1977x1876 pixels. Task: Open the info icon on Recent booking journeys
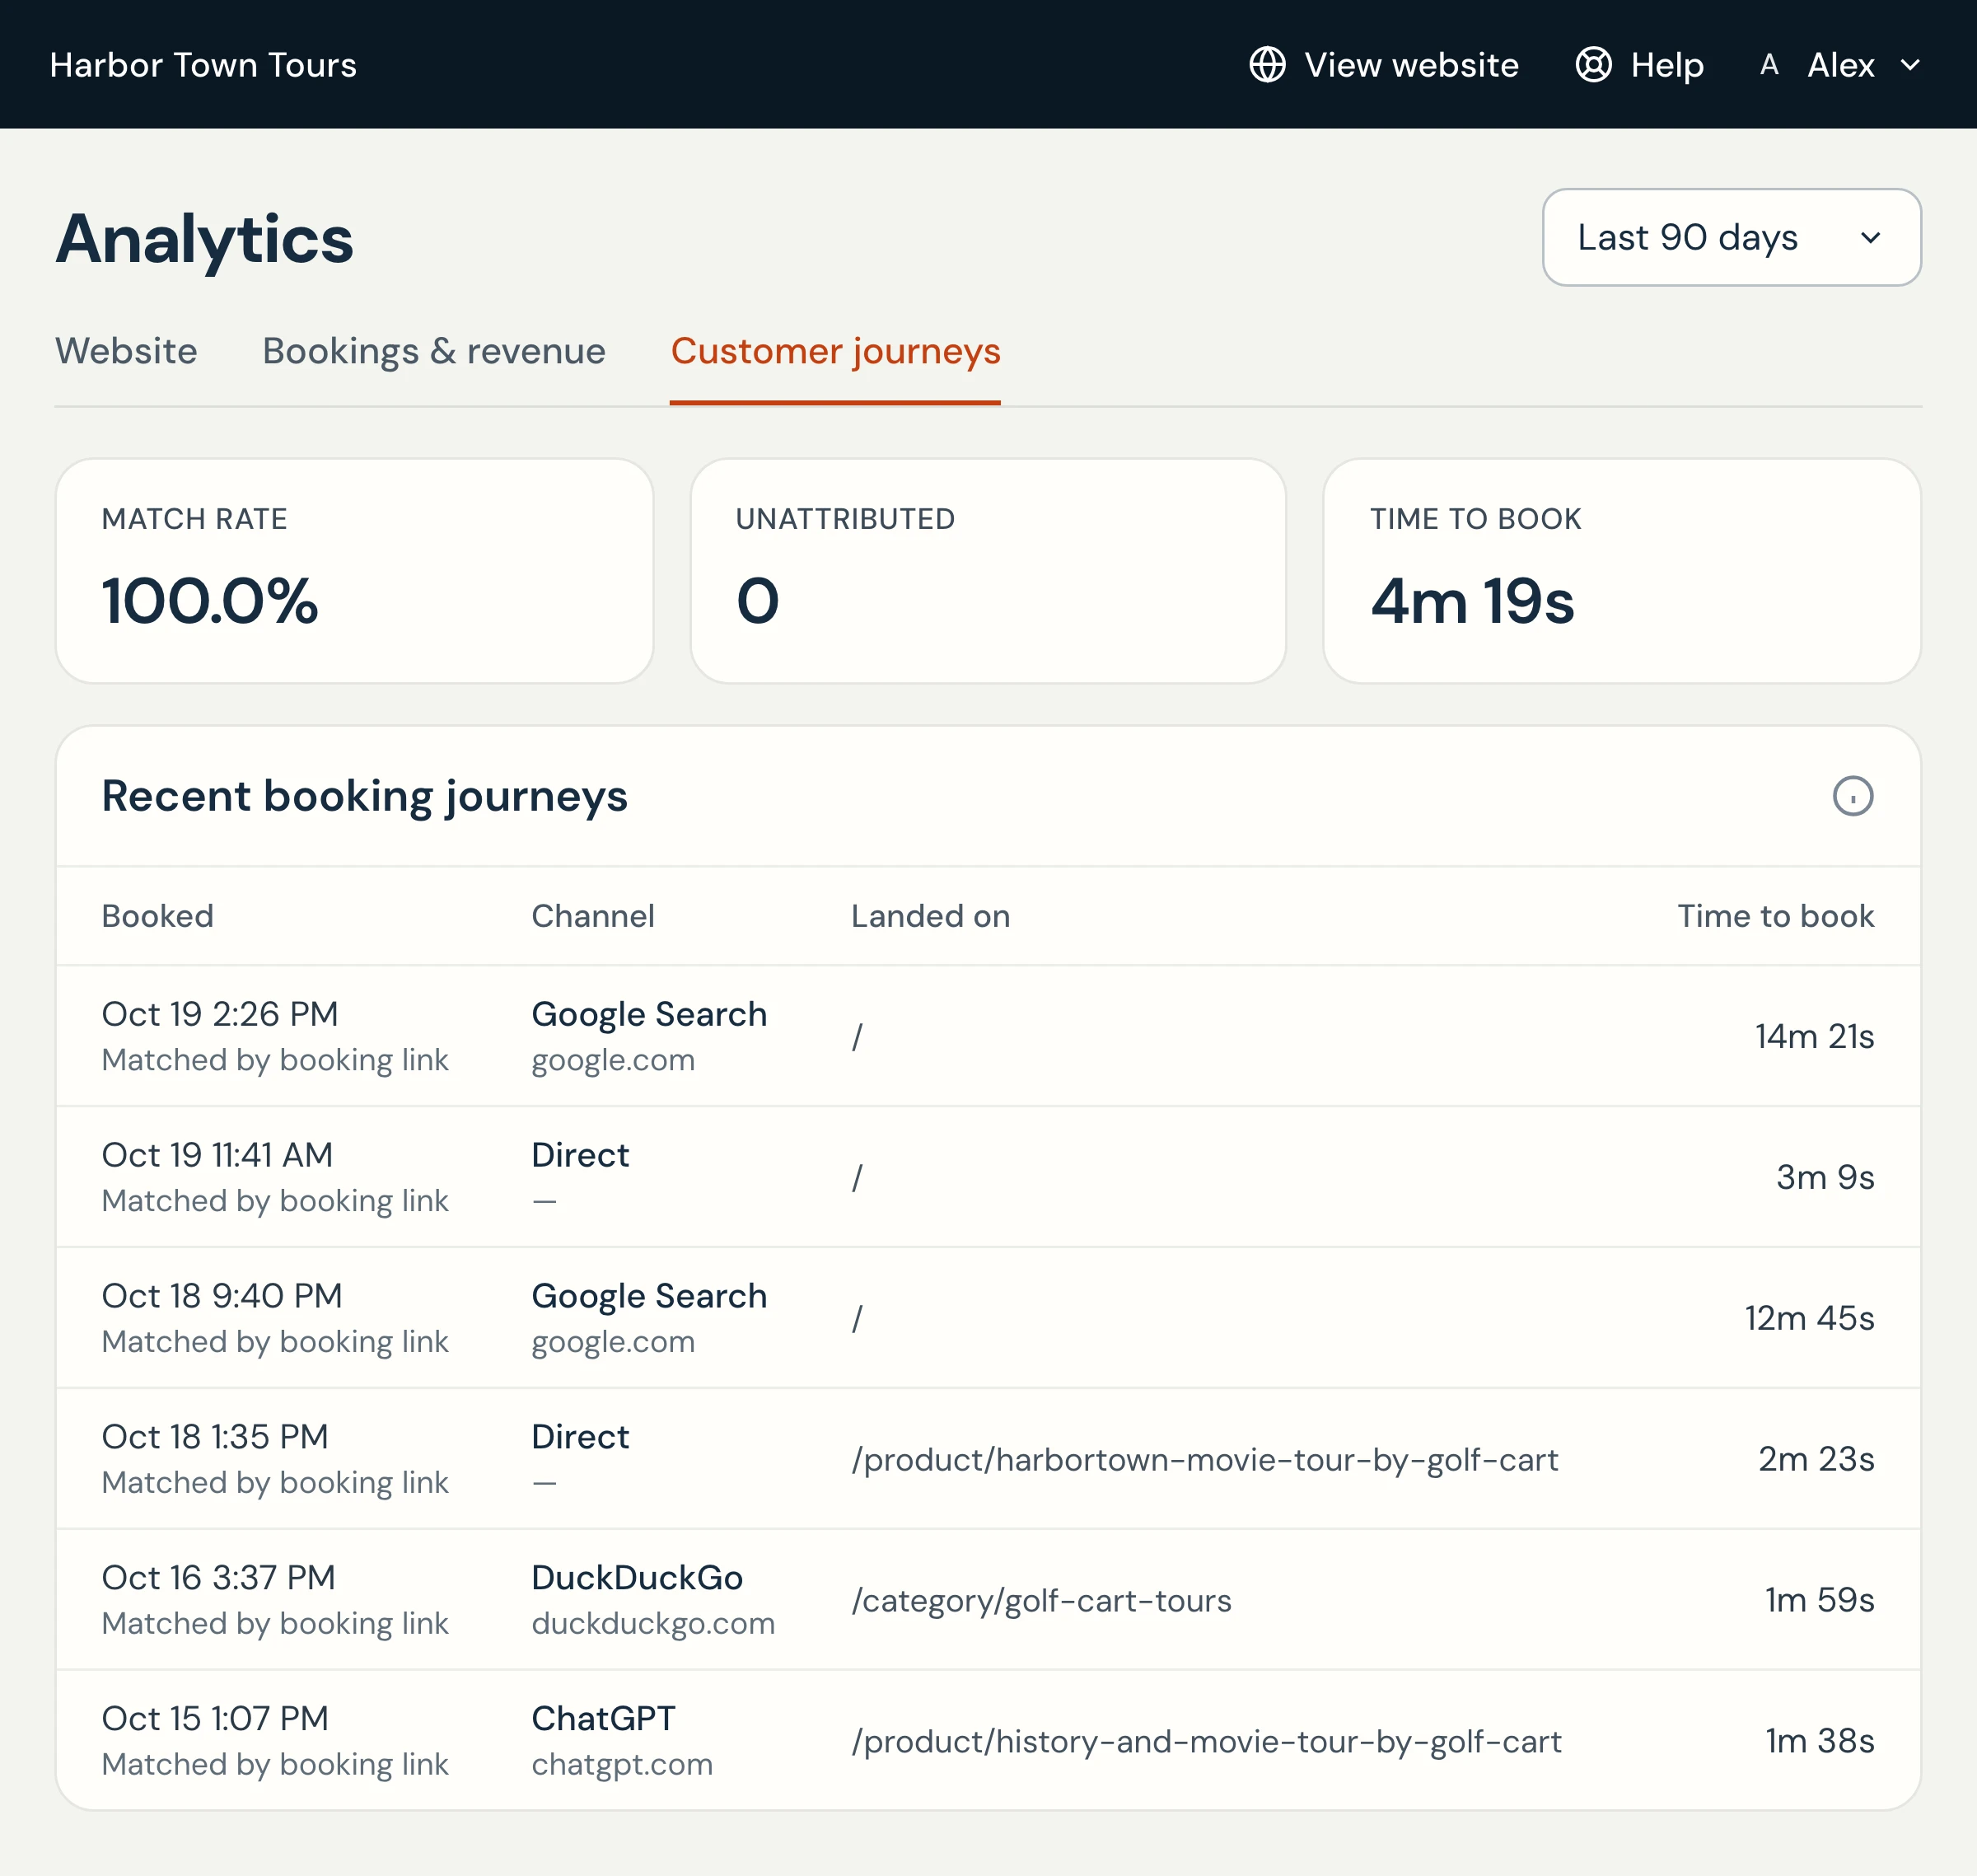coord(1852,796)
